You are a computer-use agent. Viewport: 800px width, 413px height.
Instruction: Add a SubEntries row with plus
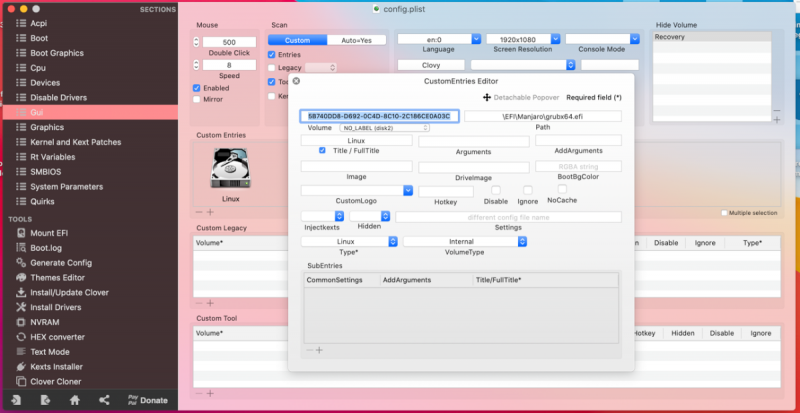click(x=319, y=350)
